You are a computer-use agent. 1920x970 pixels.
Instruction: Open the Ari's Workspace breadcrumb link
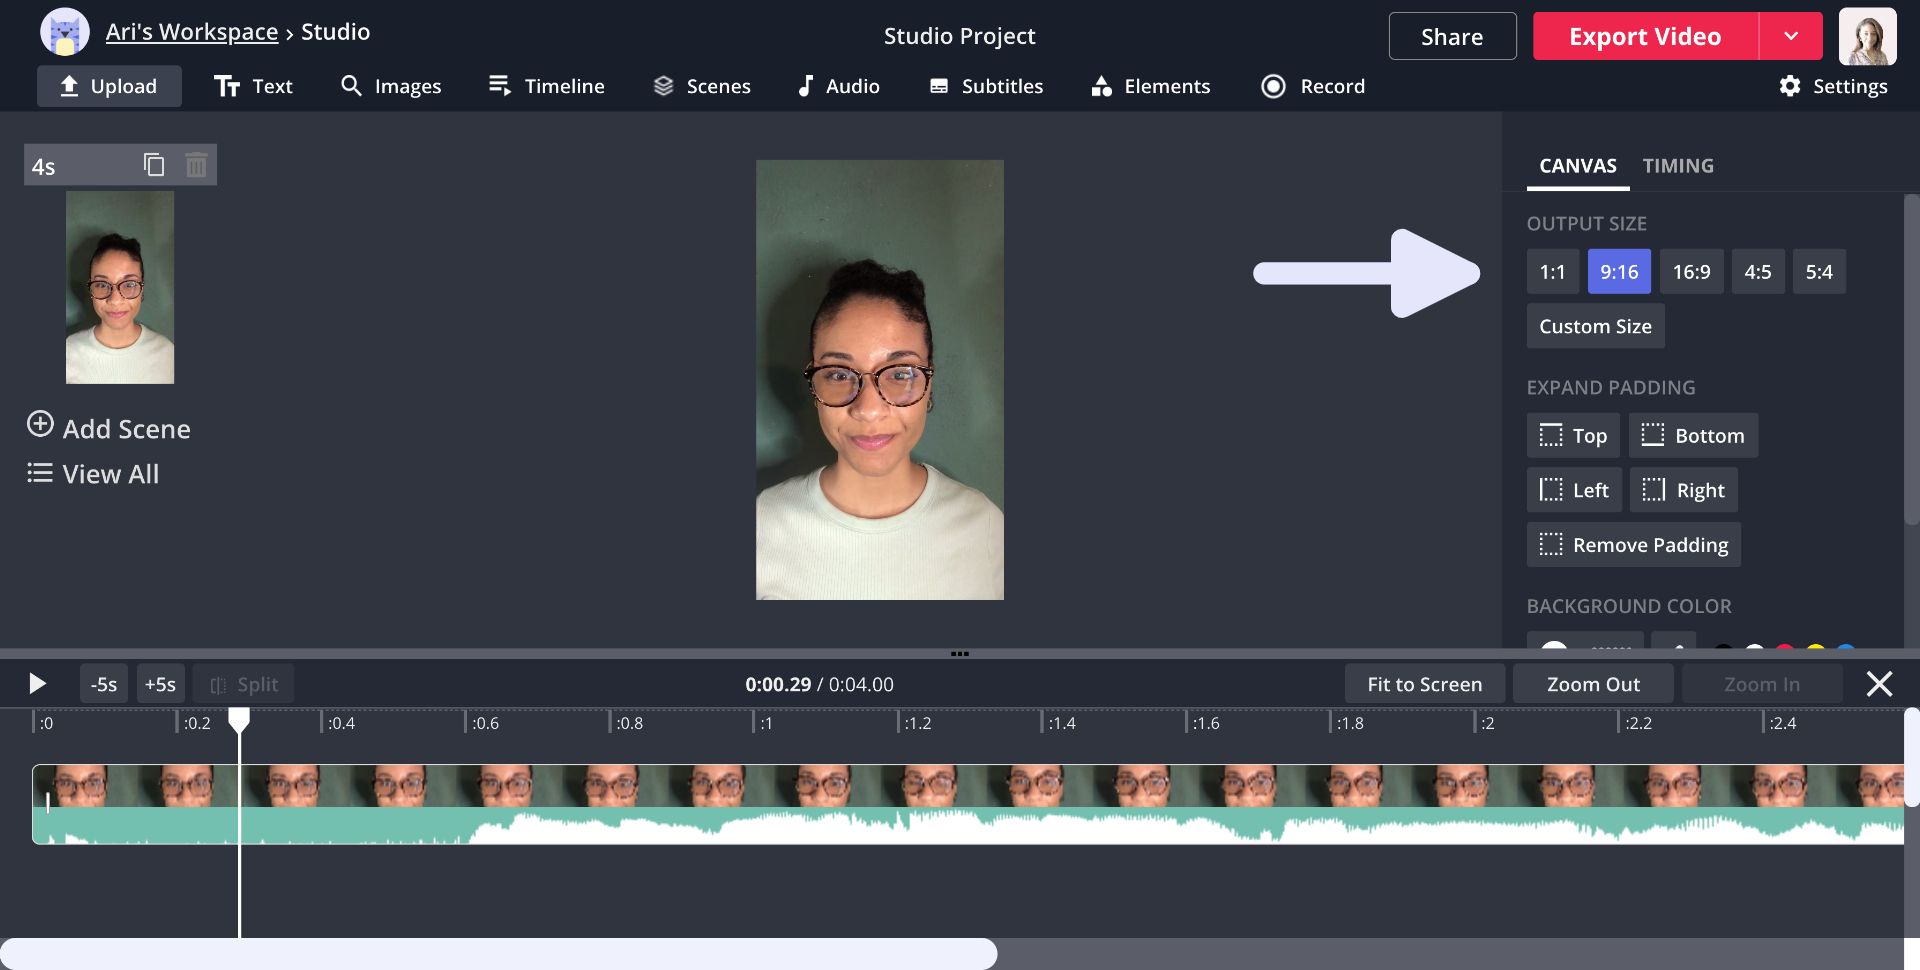[x=192, y=32]
